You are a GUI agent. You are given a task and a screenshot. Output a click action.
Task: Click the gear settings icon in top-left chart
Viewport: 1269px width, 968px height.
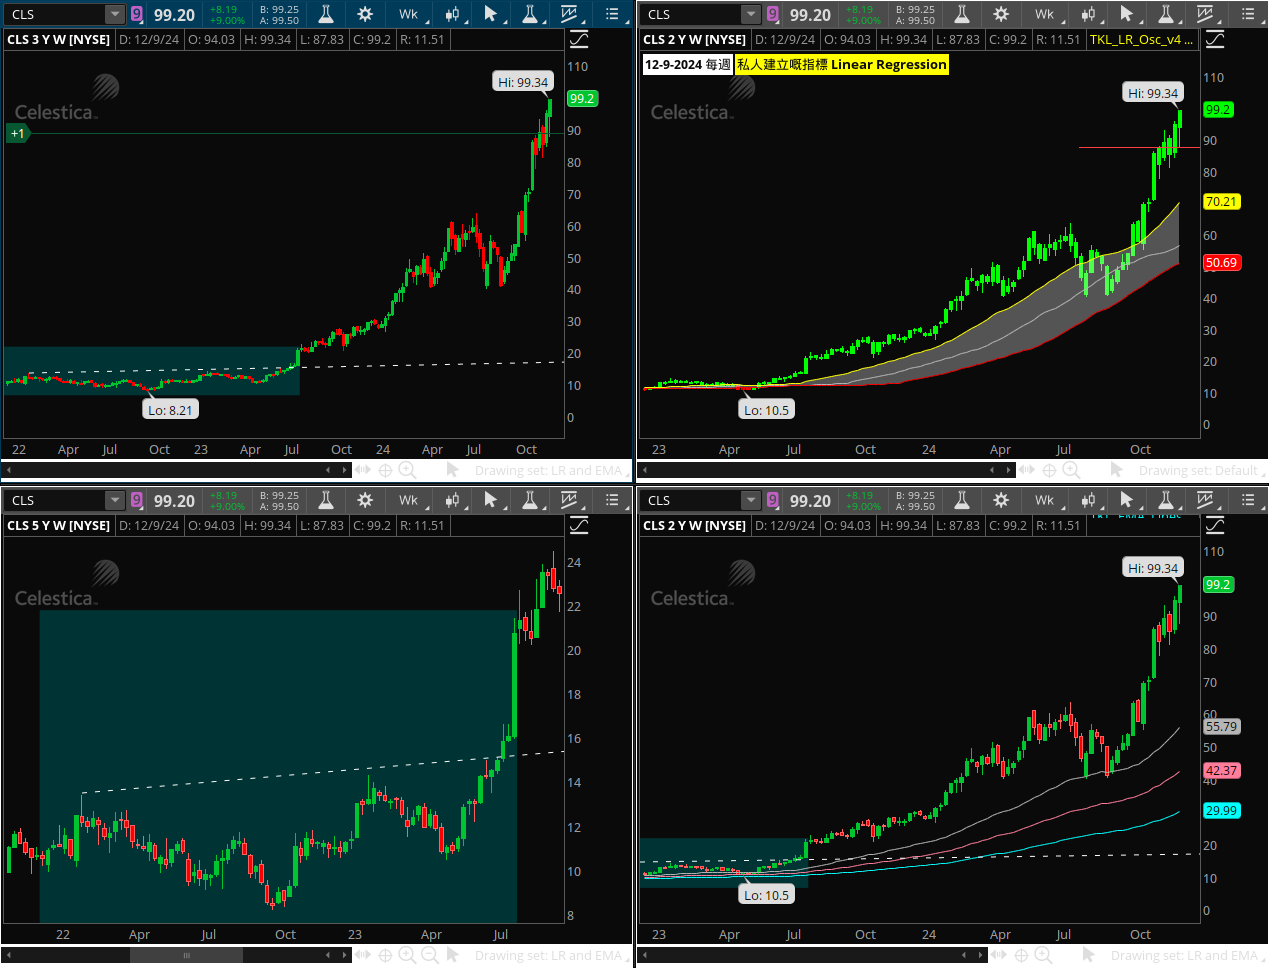click(x=365, y=14)
